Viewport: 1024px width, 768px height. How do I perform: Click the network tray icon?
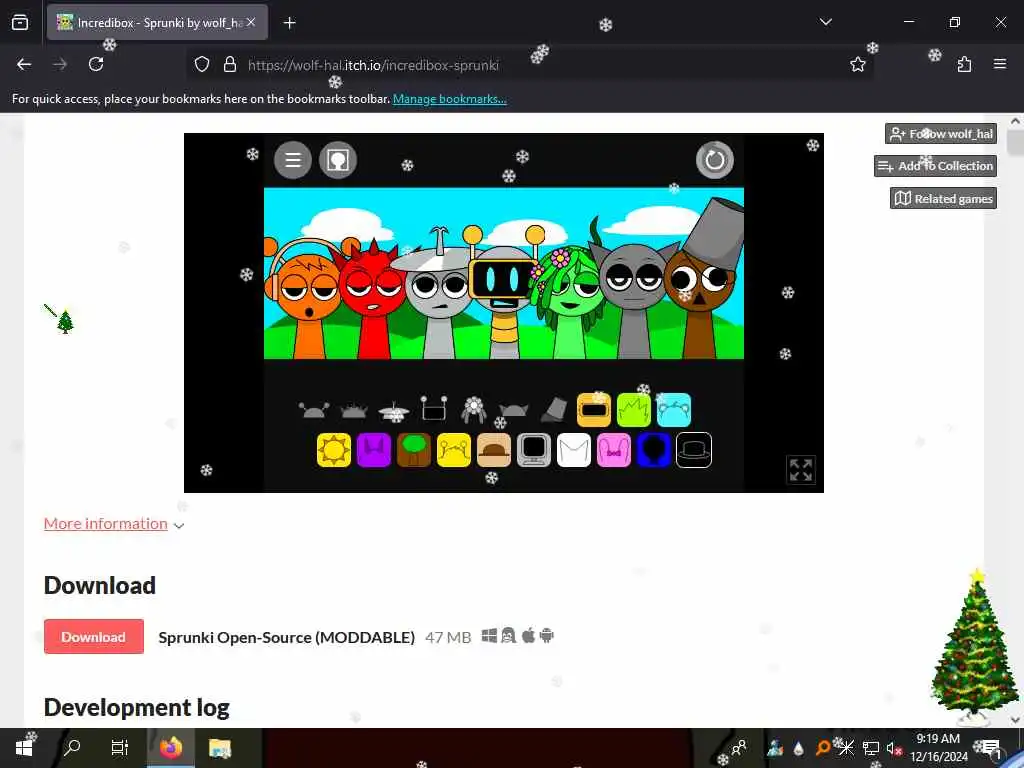[x=871, y=748]
